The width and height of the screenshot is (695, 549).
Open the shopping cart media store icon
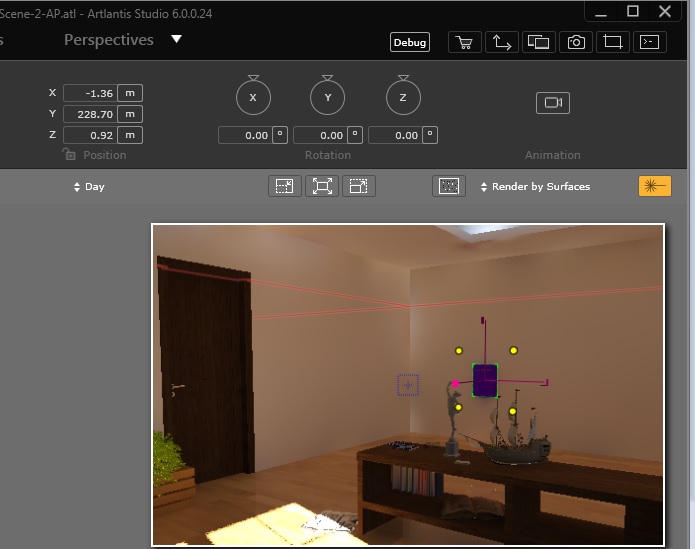465,43
